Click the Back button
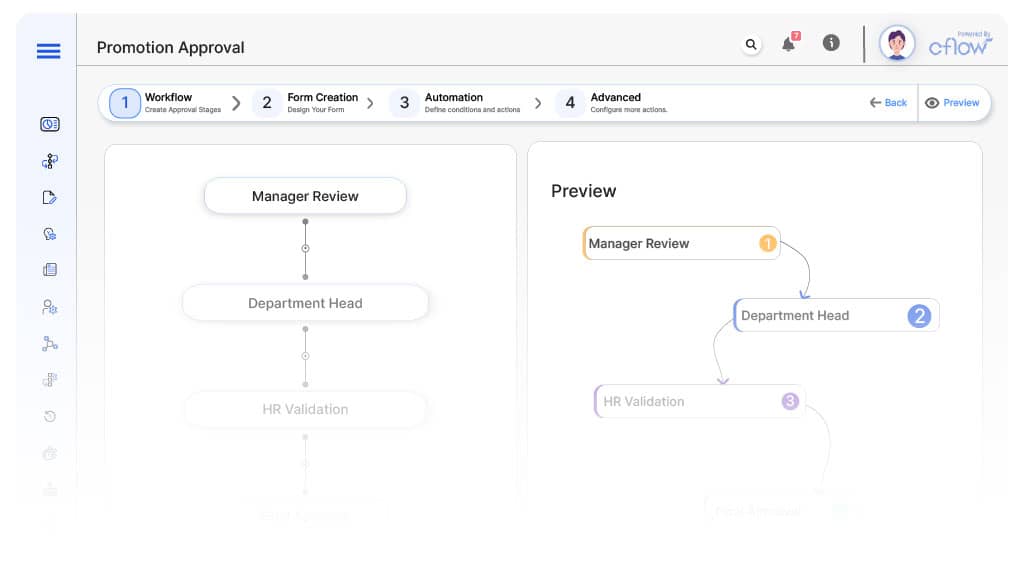Image resolution: width=1024 pixels, height=576 pixels. 888,103
